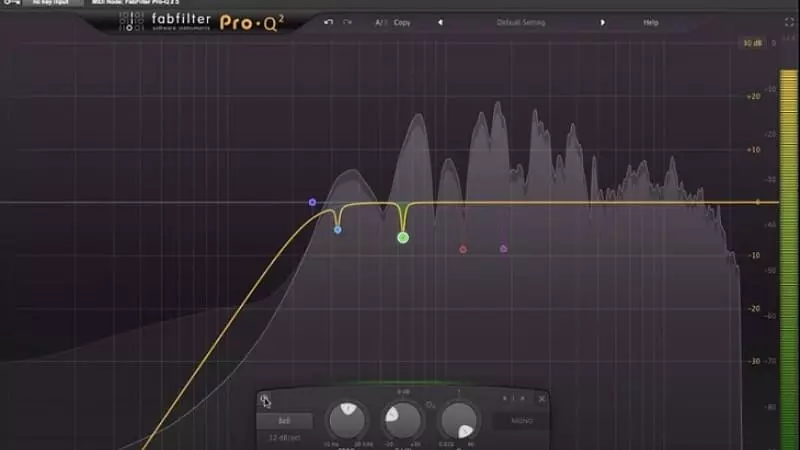
Task: Open the 30 dB display range dropdown
Action: [753, 43]
